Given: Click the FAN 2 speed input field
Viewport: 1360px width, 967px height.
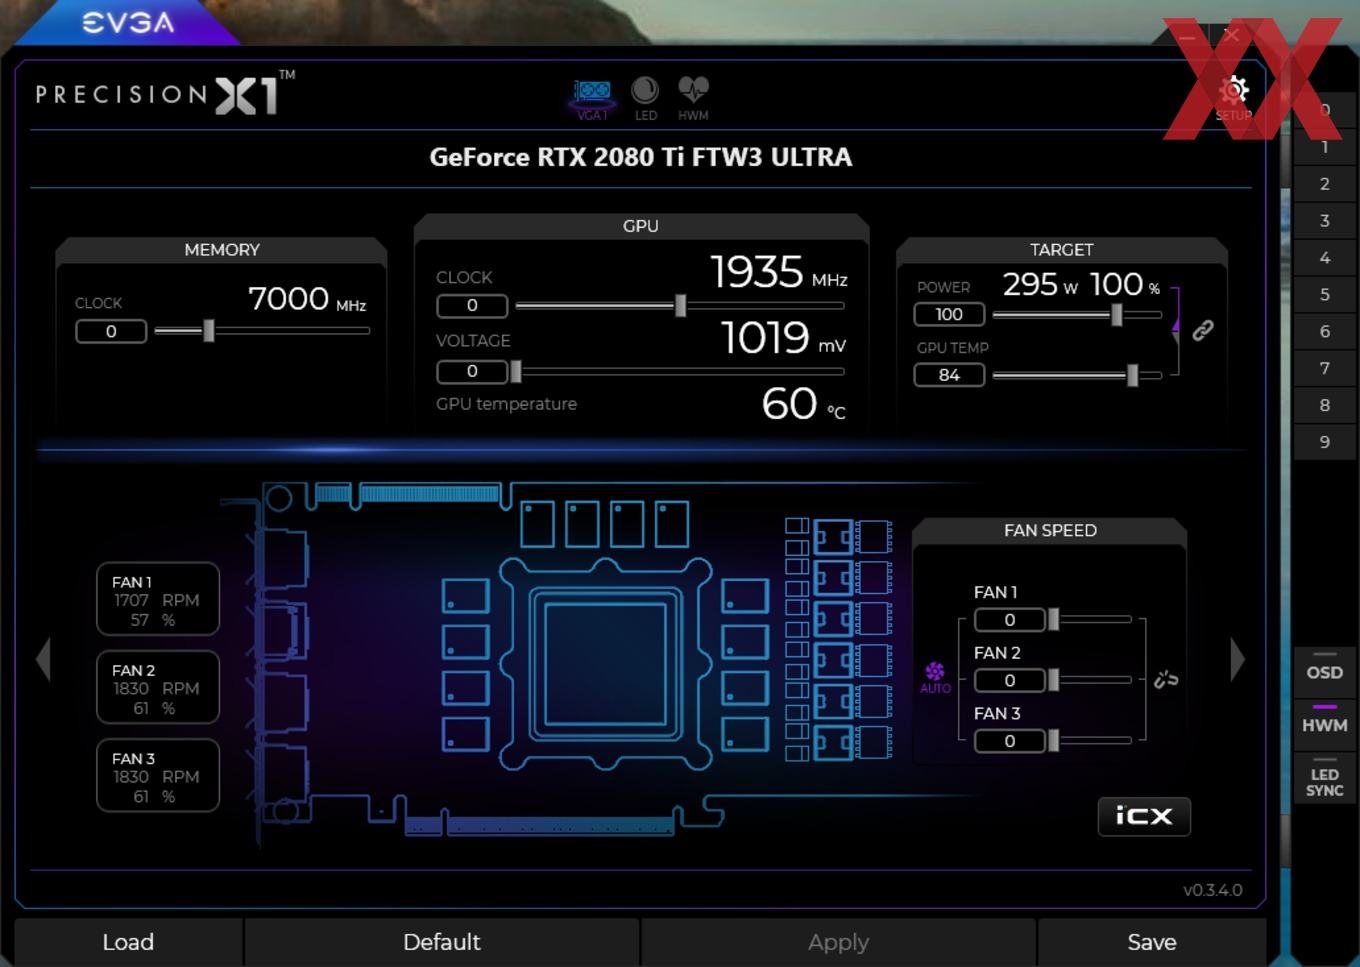Looking at the screenshot, I should click(x=1010, y=680).
